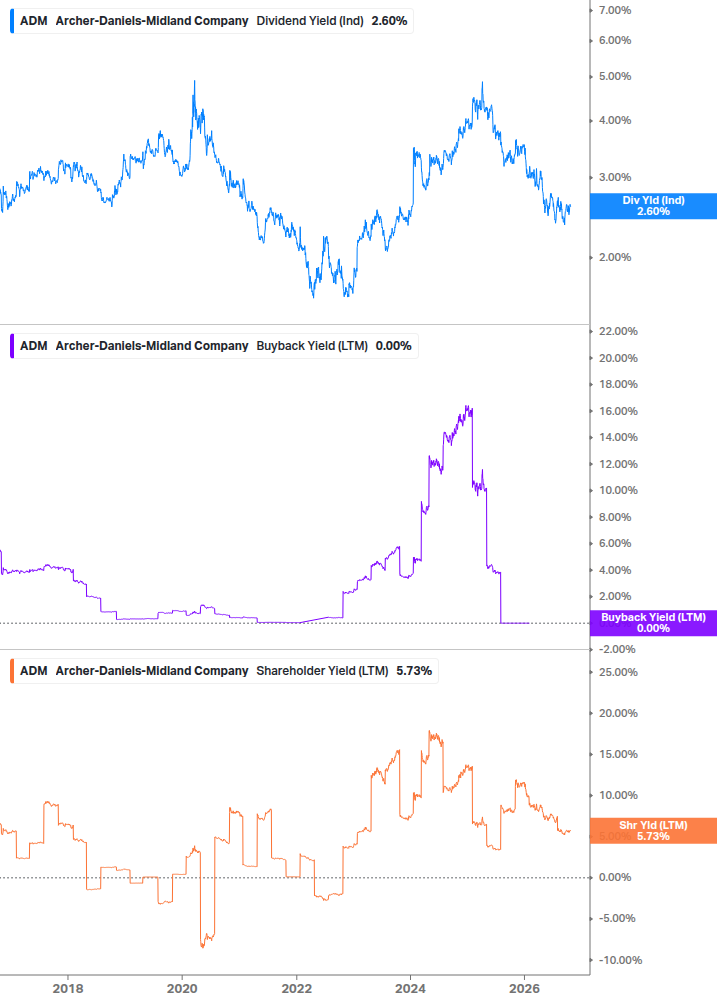Select the 'Shareholder Yield (LTM)' legend label
The height and width of the screenshot is (1005, 717).
(322, 671)
